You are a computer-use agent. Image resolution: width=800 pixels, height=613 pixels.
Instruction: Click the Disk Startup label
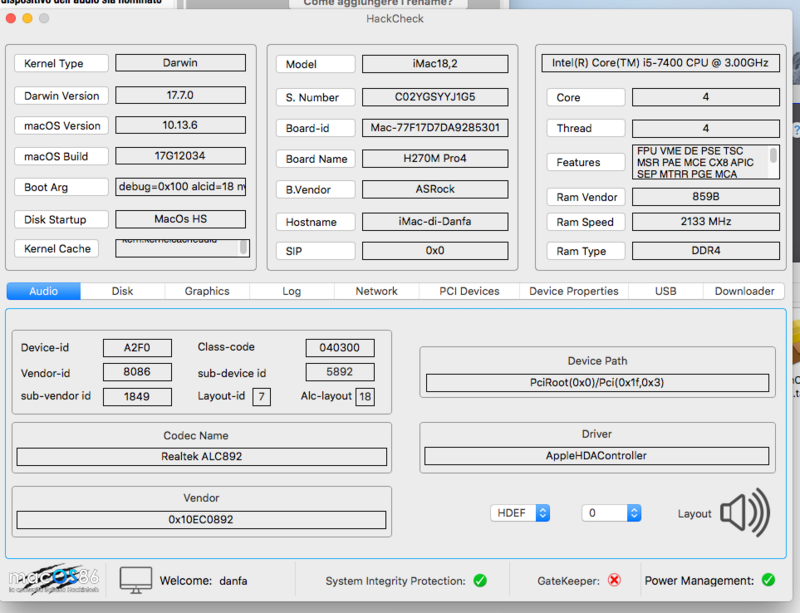click(x=61, y=219)
